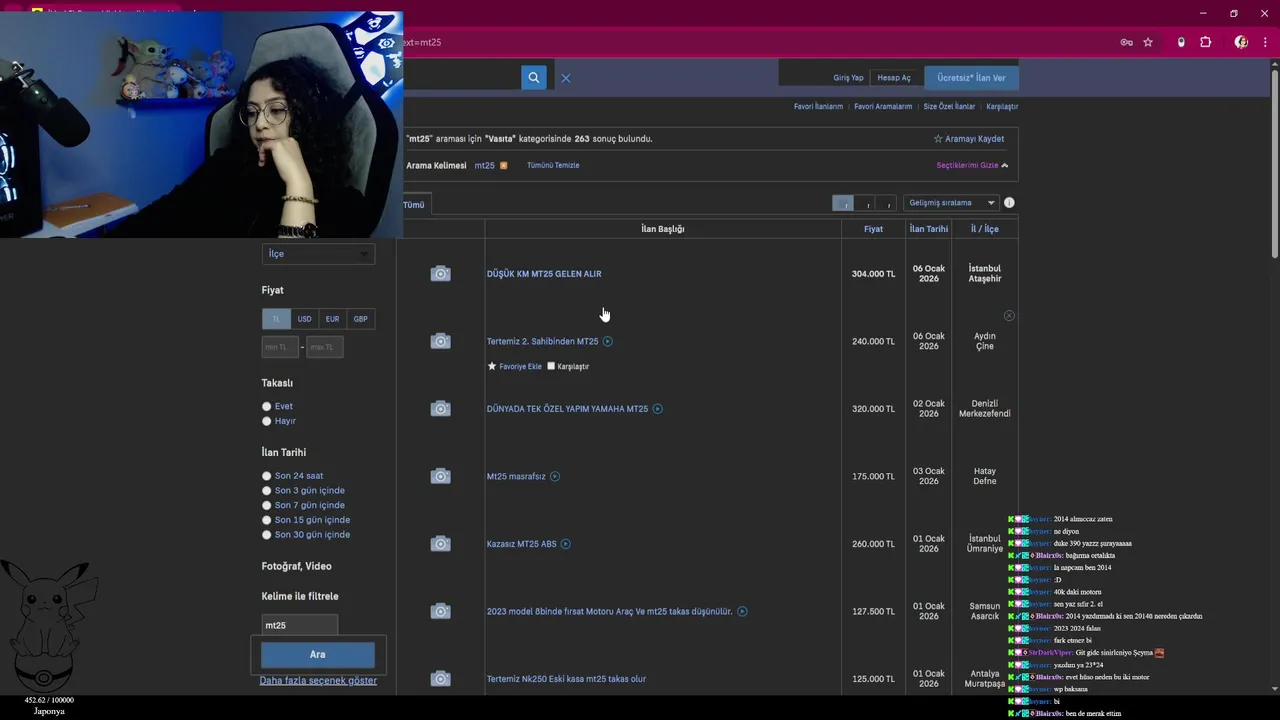Select the first list view mode button
Image resolution: width=1280 pixels, height=720 pixels.
point(843,203)
